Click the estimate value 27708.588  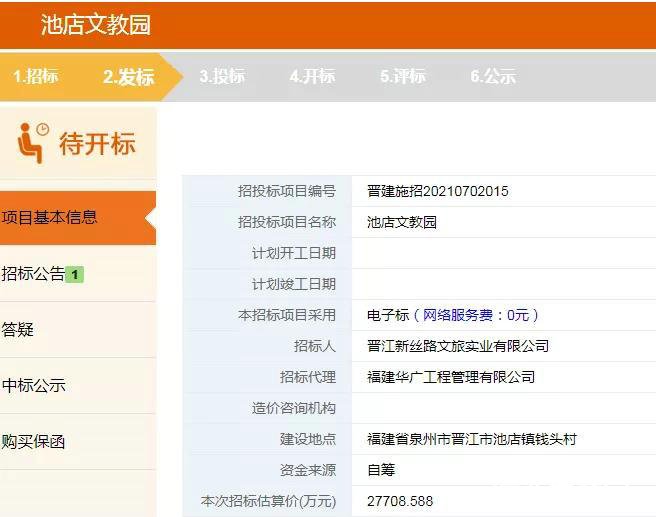pos(400,501)
